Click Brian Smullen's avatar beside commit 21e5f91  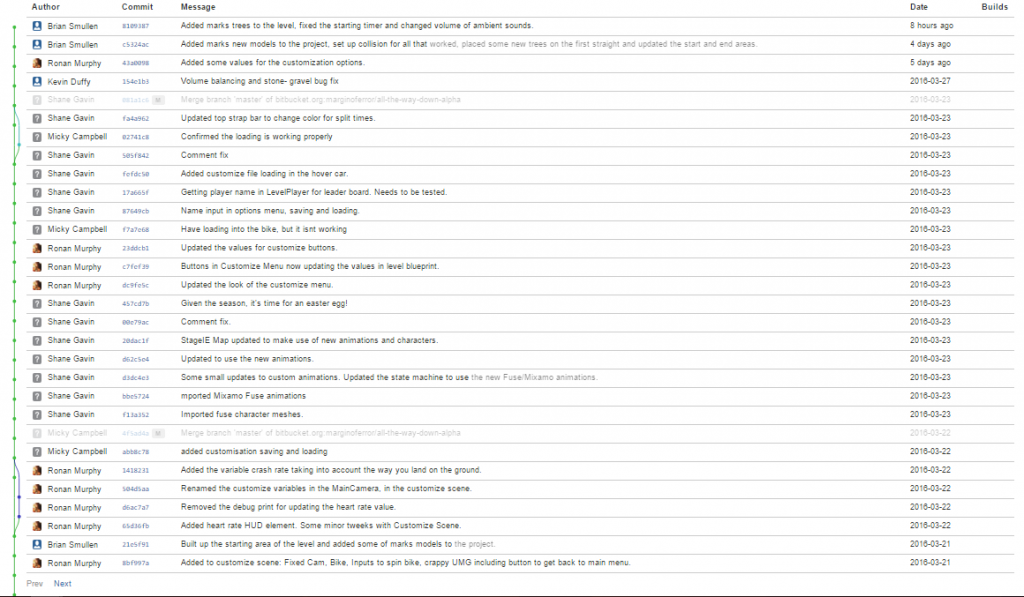tap(37, 544)
